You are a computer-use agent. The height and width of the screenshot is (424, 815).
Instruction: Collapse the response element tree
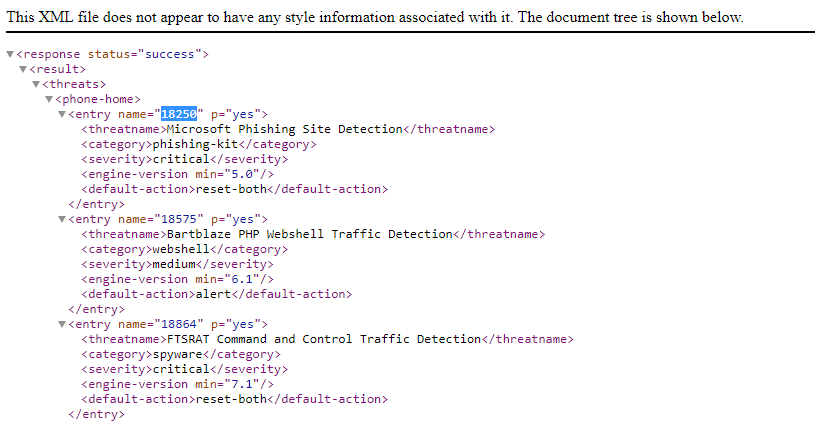click(x=10, y=54)
